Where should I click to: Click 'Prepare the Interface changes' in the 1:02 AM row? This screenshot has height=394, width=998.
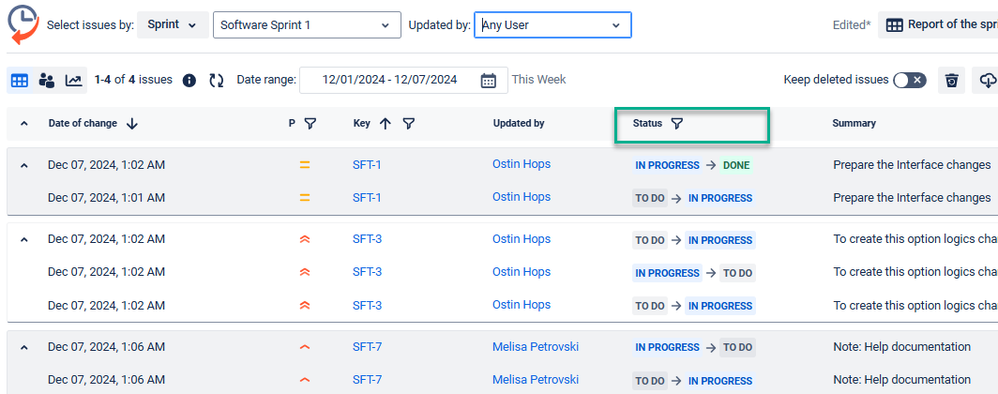911,165
